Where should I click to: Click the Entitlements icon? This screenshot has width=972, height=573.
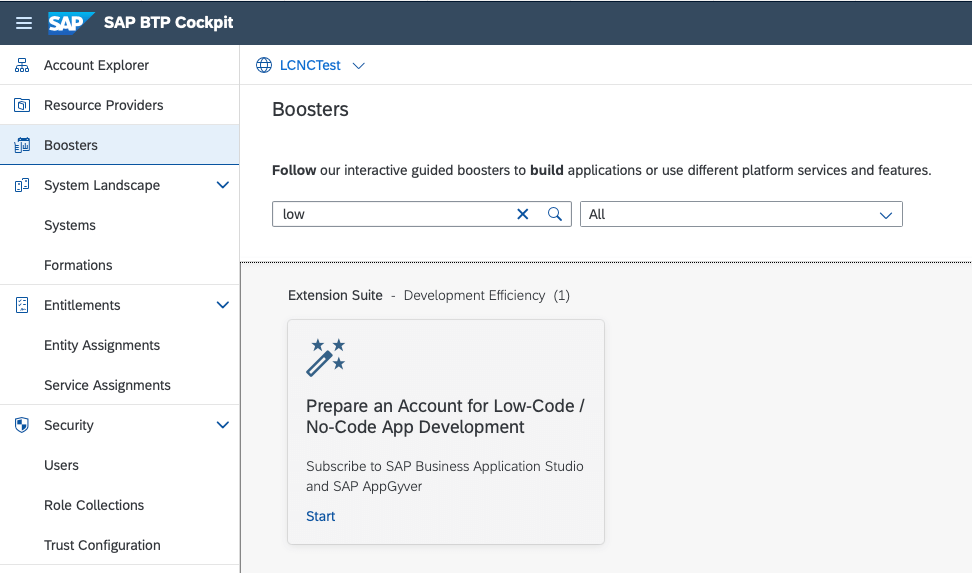(22, 305)
